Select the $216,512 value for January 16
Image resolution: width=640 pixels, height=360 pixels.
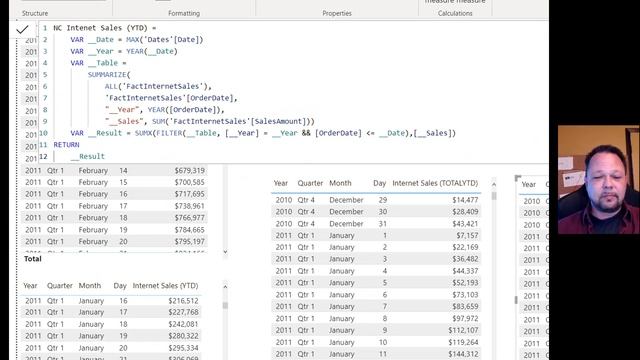183,301
